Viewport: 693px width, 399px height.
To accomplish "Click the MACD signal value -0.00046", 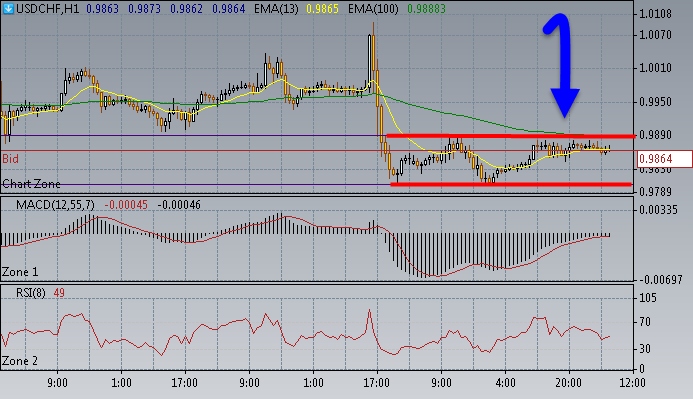I will [x=179, y=205].
